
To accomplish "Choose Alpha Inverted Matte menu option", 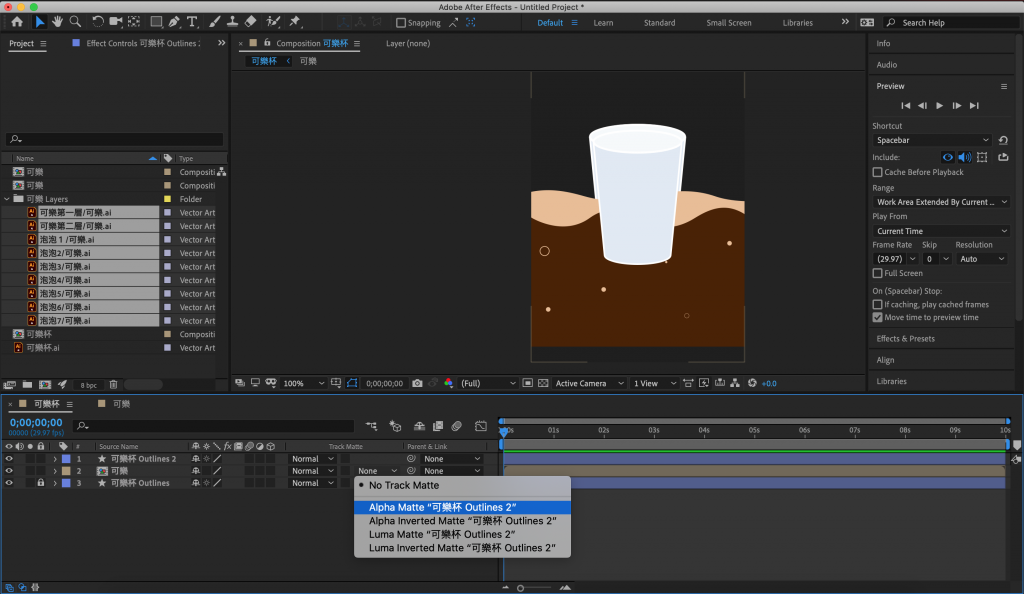I will pos(462,521).
